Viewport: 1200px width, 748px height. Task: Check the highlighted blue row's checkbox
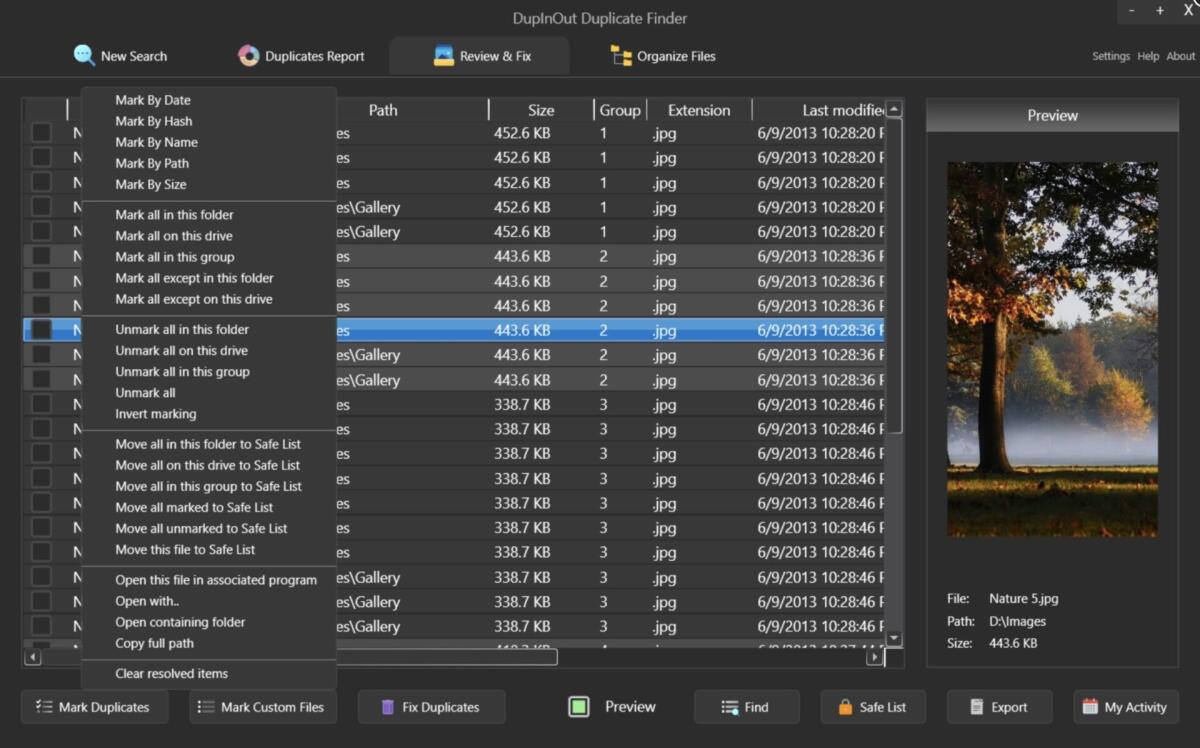pyautogui.click(x=40, y=330)
